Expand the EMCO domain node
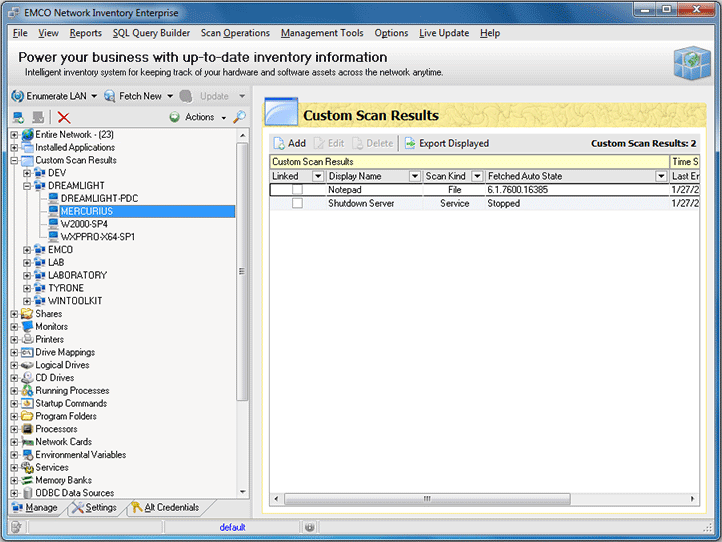Image resolution: width=722 pixels, height=542 pixels. point(27,250)
